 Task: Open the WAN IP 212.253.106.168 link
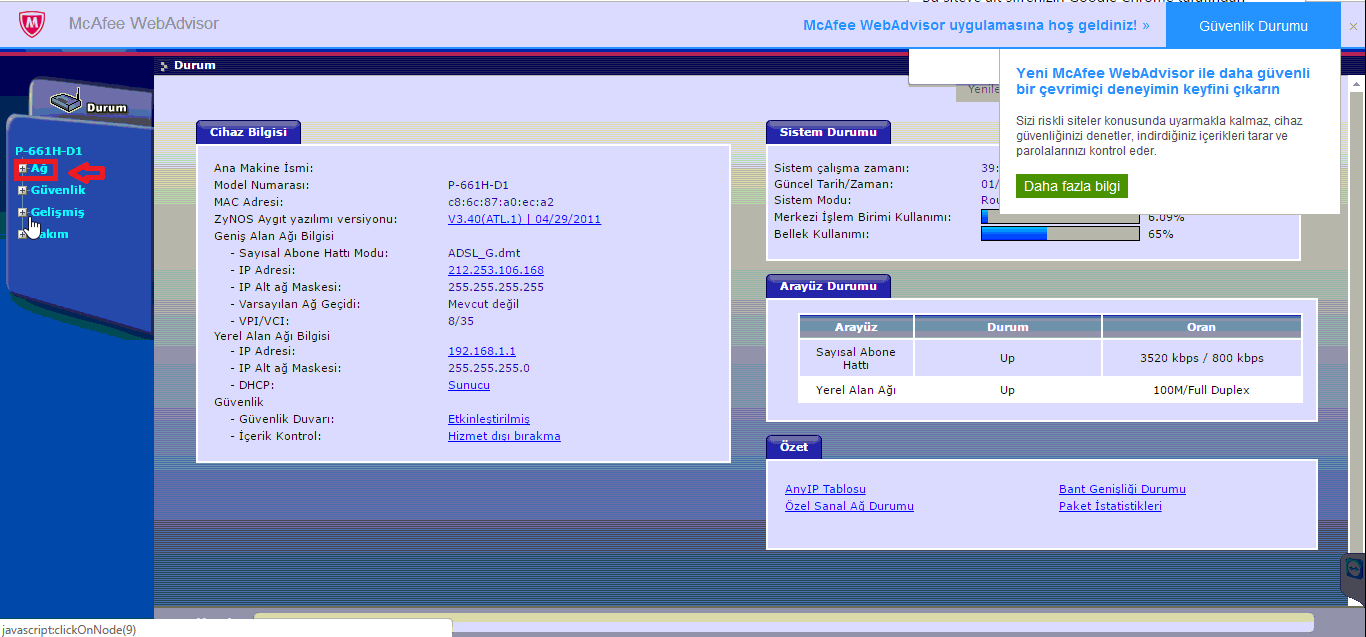(x=496, y=270)
